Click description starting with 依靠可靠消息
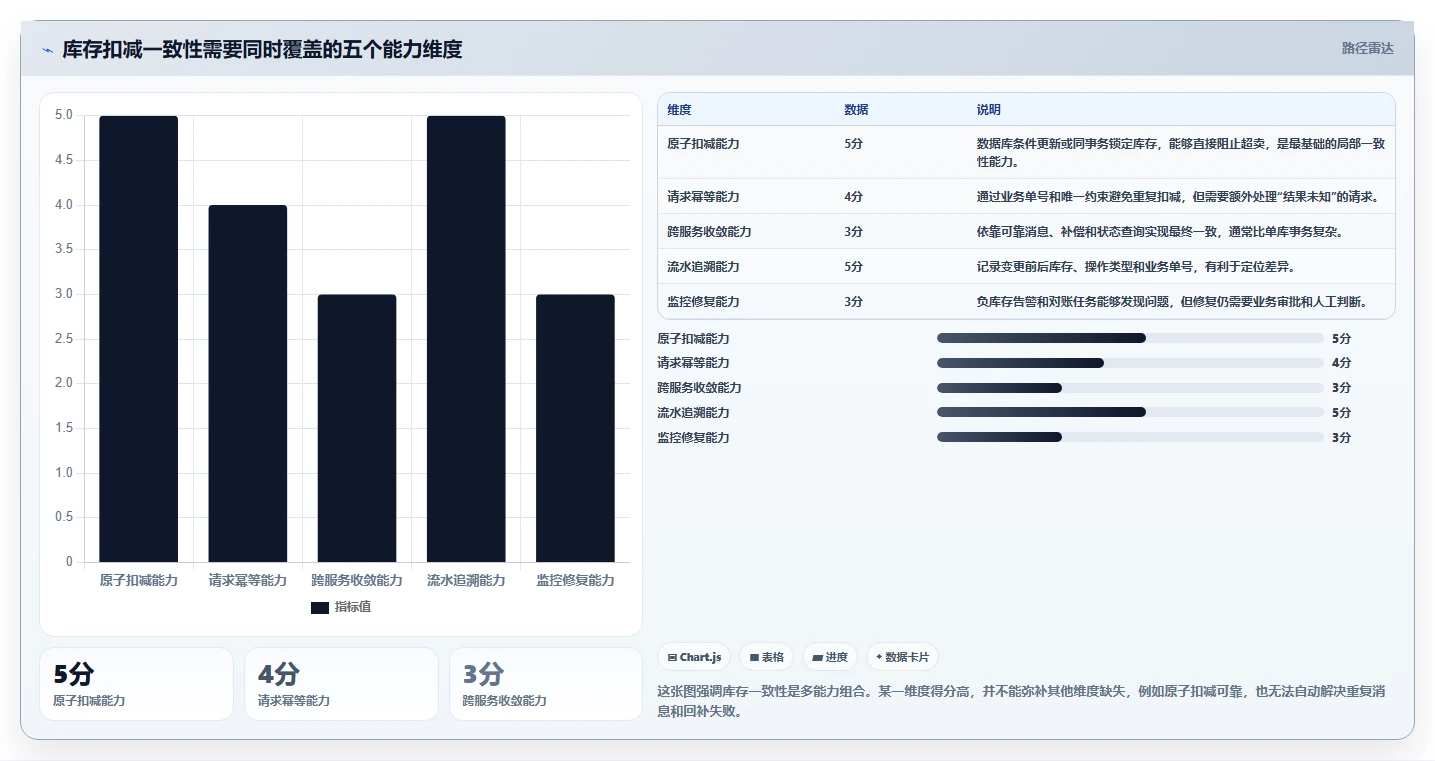1435x761 pixels. coord(1160,232)
